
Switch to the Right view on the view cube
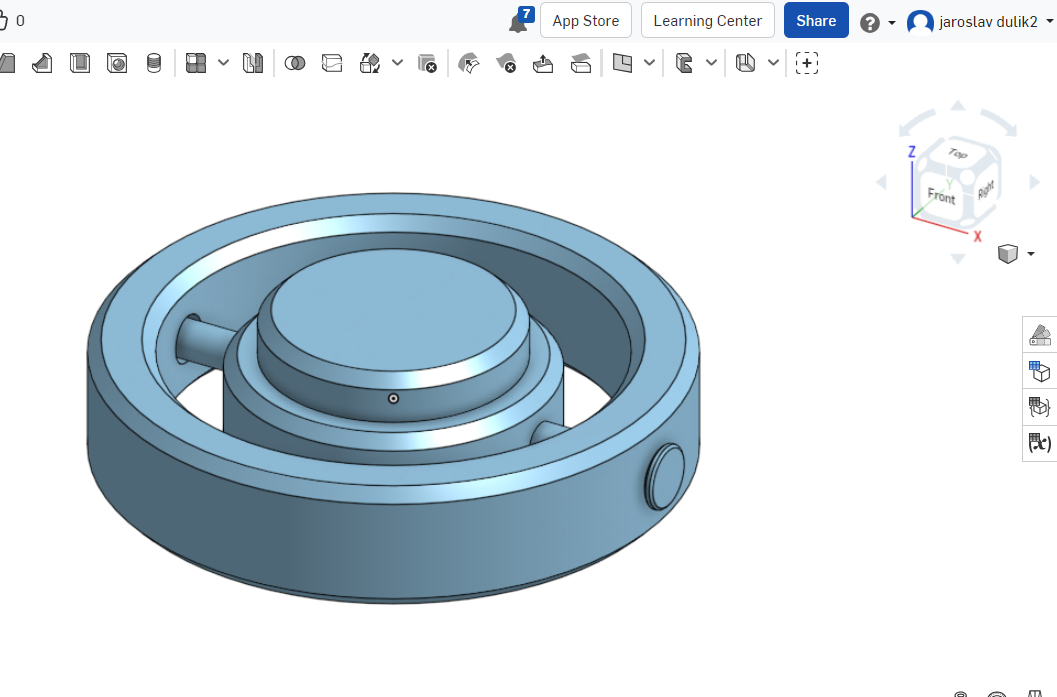[986, 189]
